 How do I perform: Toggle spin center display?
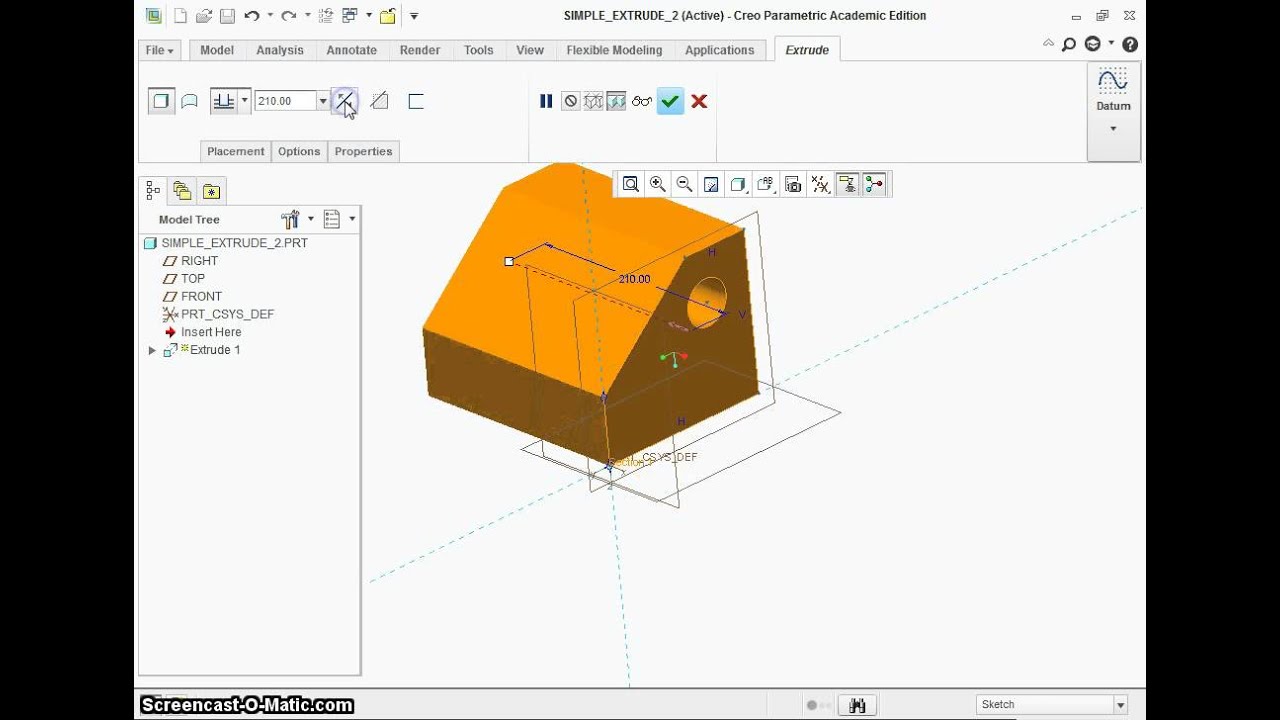tap(874, 184)
